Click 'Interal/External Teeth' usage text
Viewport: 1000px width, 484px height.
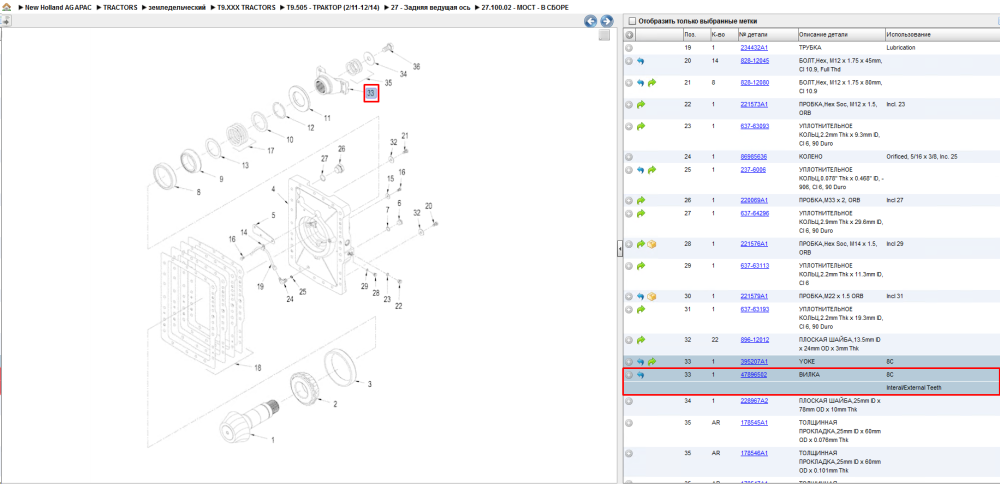pyautogui.click(x=914, y=387)
